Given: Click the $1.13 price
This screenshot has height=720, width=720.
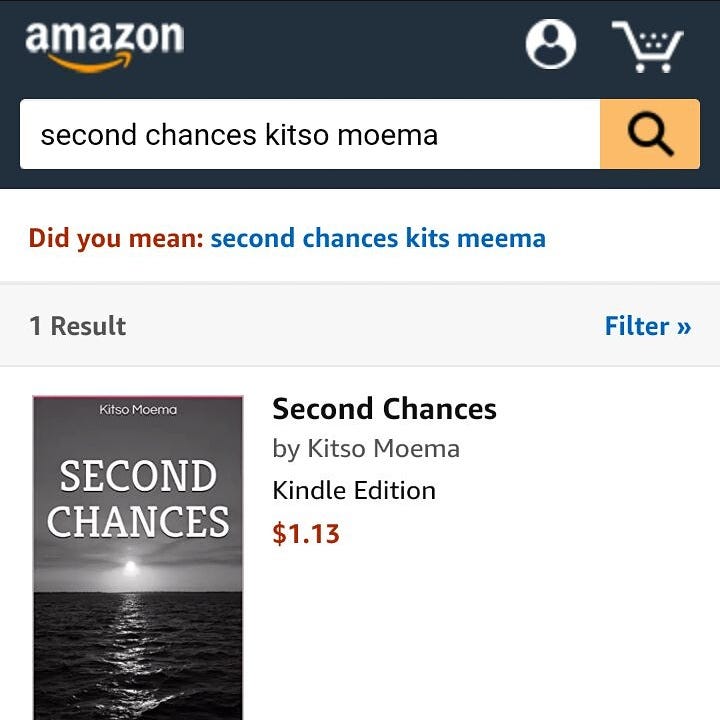Looking at the screenshot, I should [306, 534].
